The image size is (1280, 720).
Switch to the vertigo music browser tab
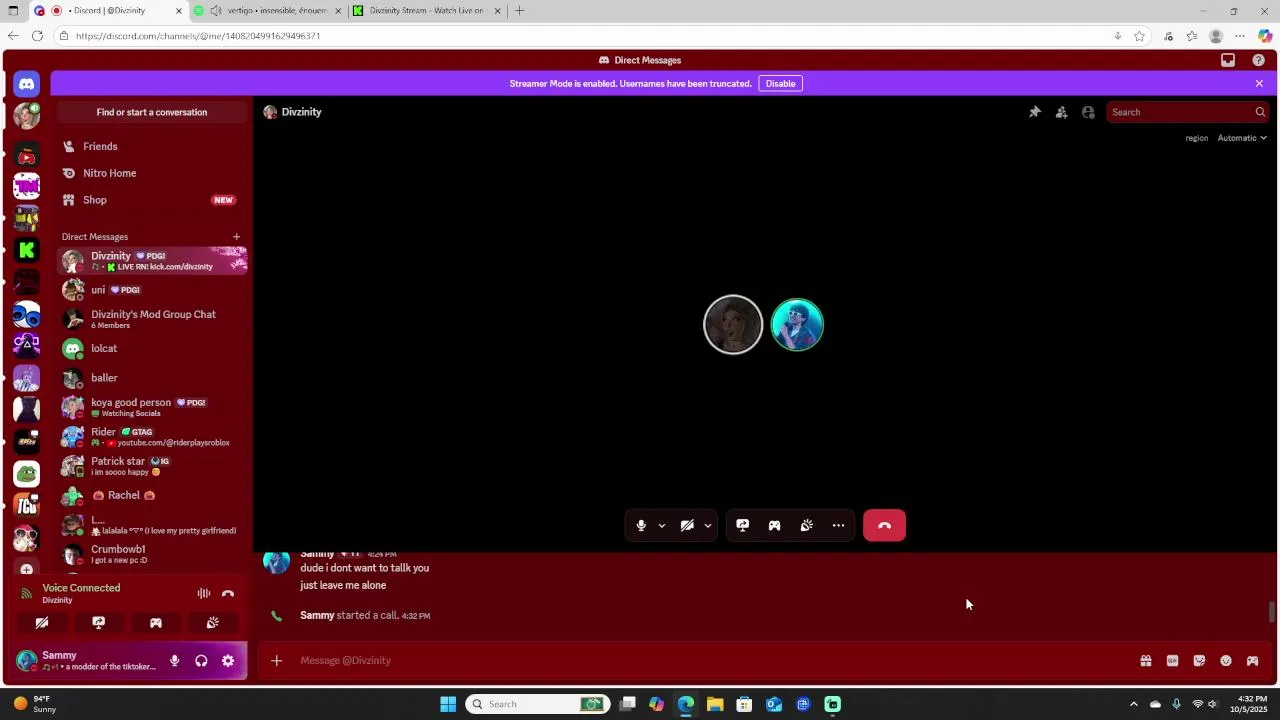pos(269,11)
